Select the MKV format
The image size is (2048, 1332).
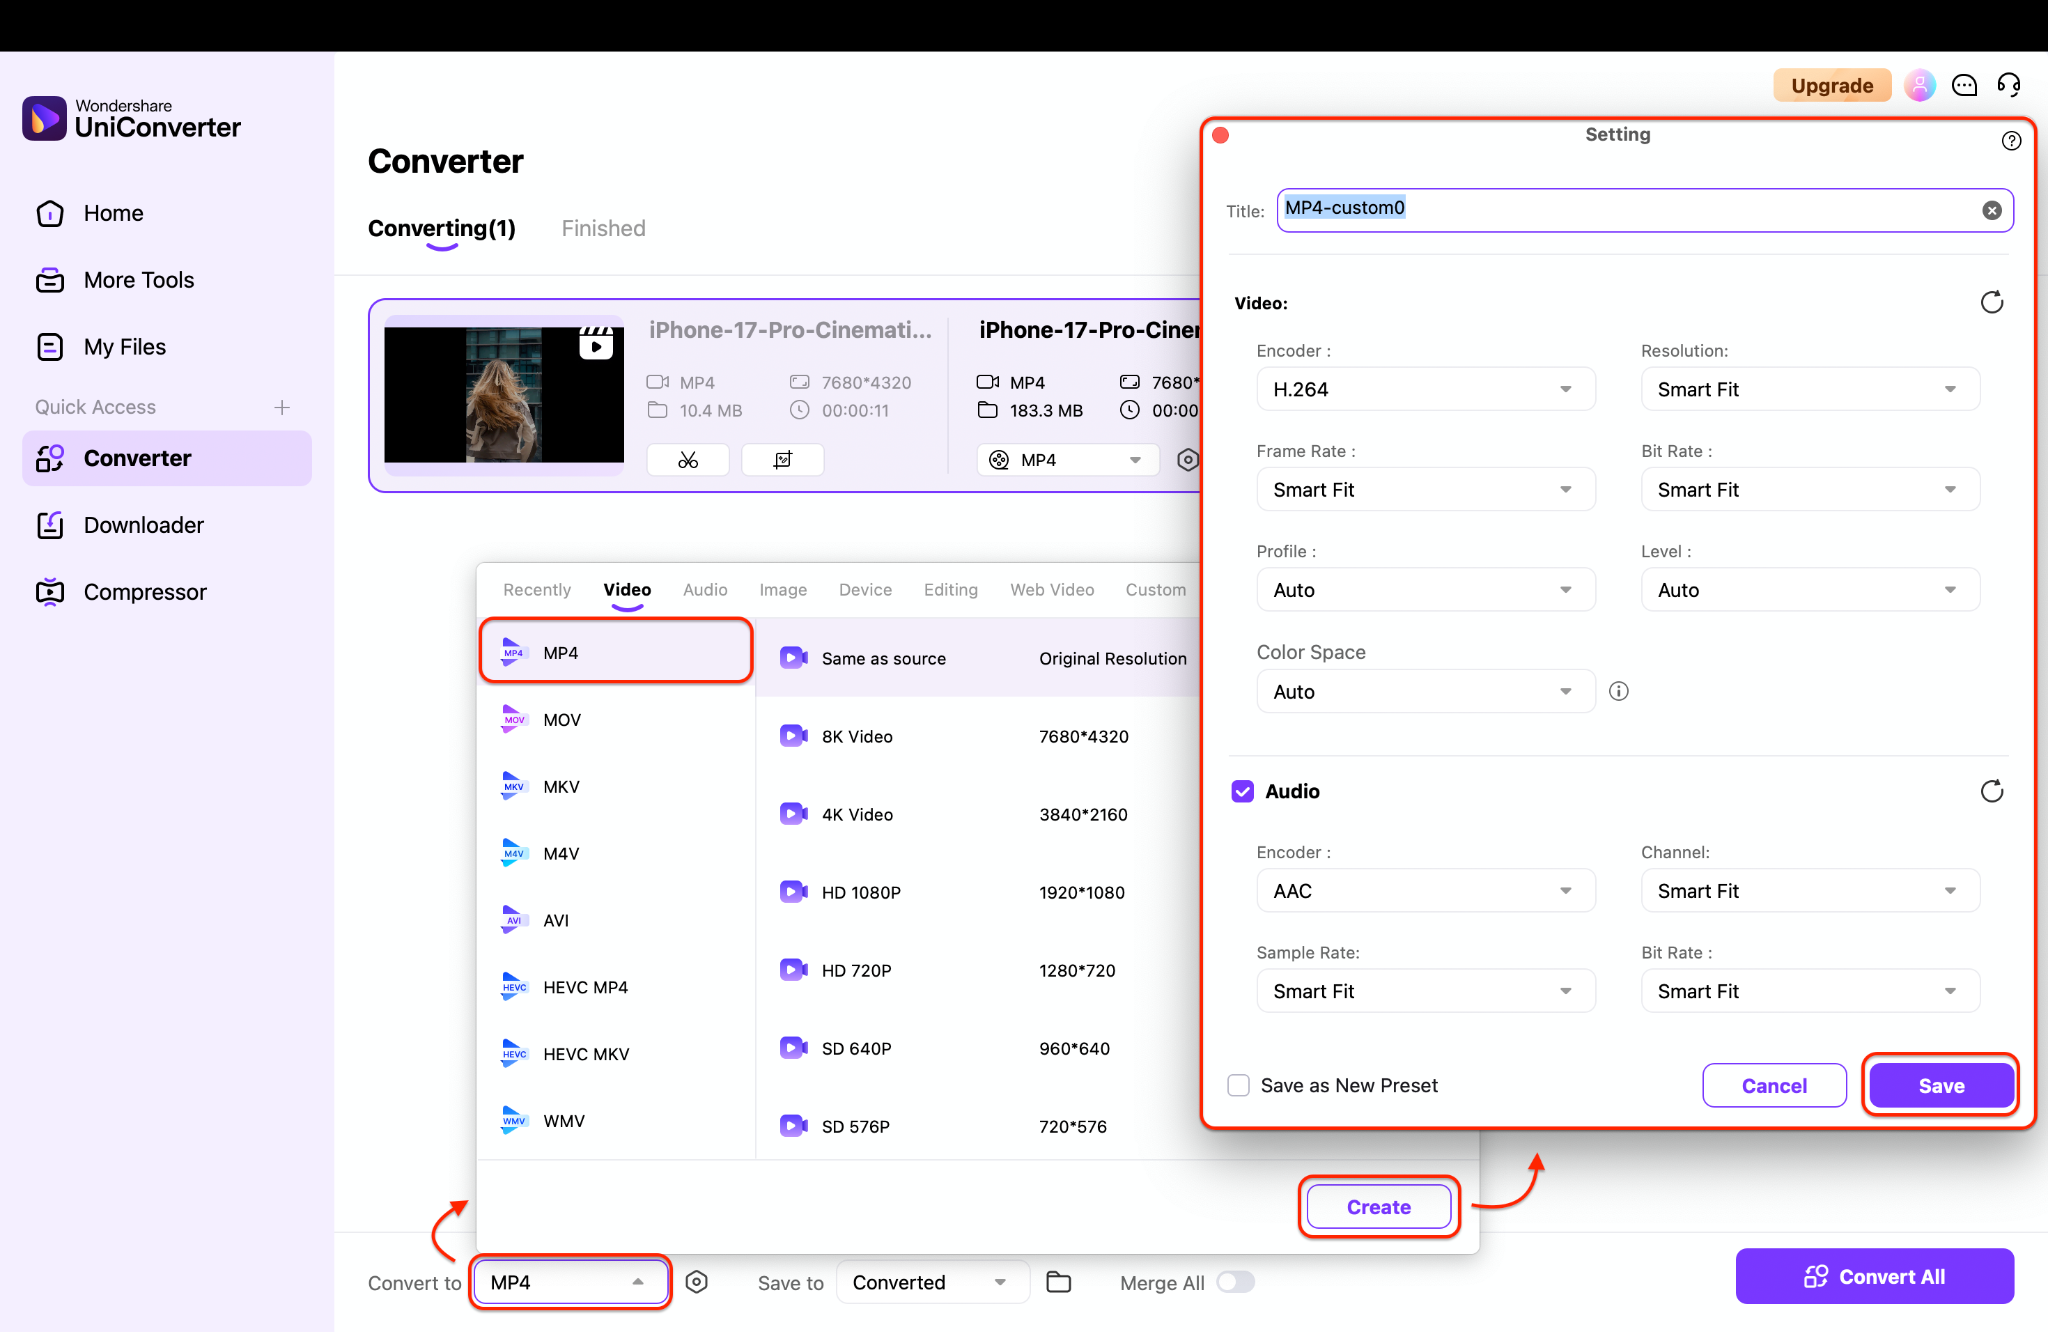(616, 787)
